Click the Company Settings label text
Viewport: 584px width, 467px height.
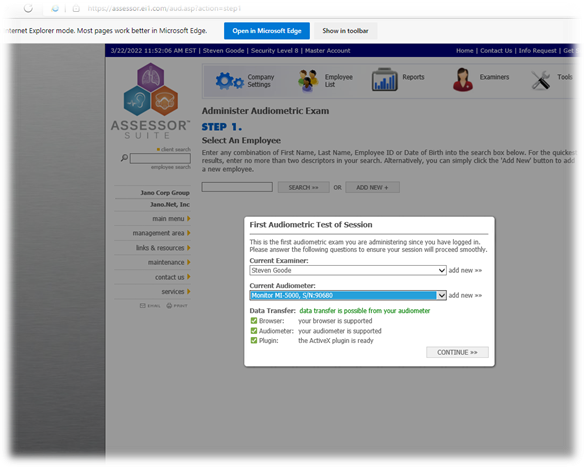click(x=261, y=80)
